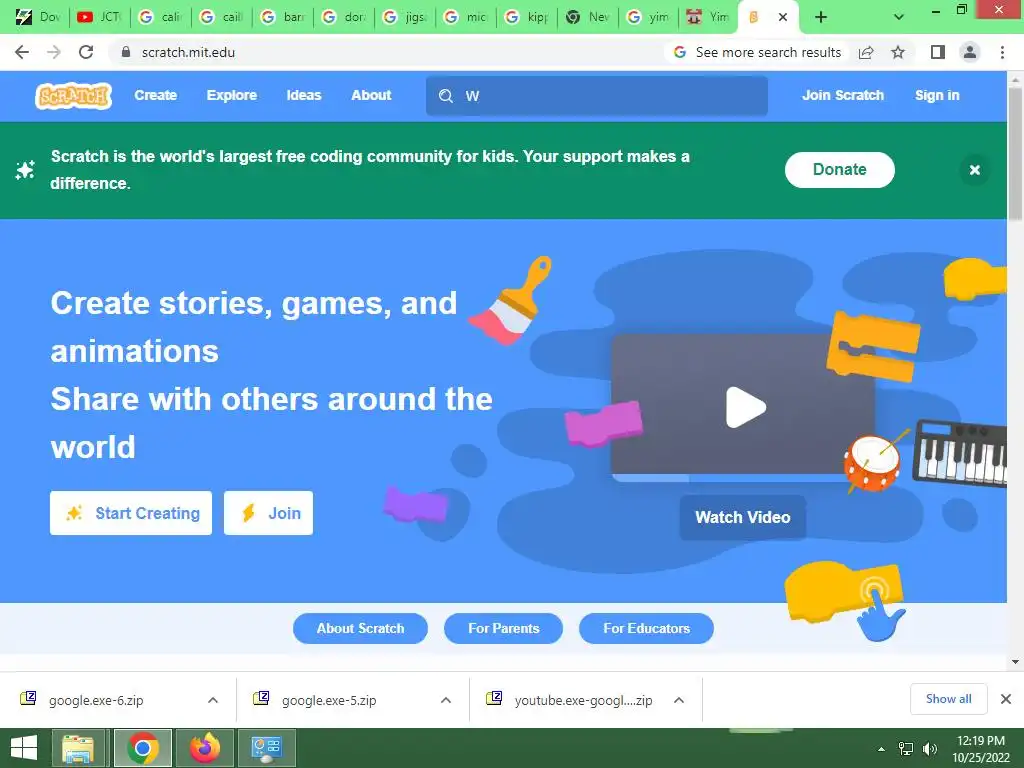Toggle the browser side panel
1024x768 pixels.
[938, 52]
